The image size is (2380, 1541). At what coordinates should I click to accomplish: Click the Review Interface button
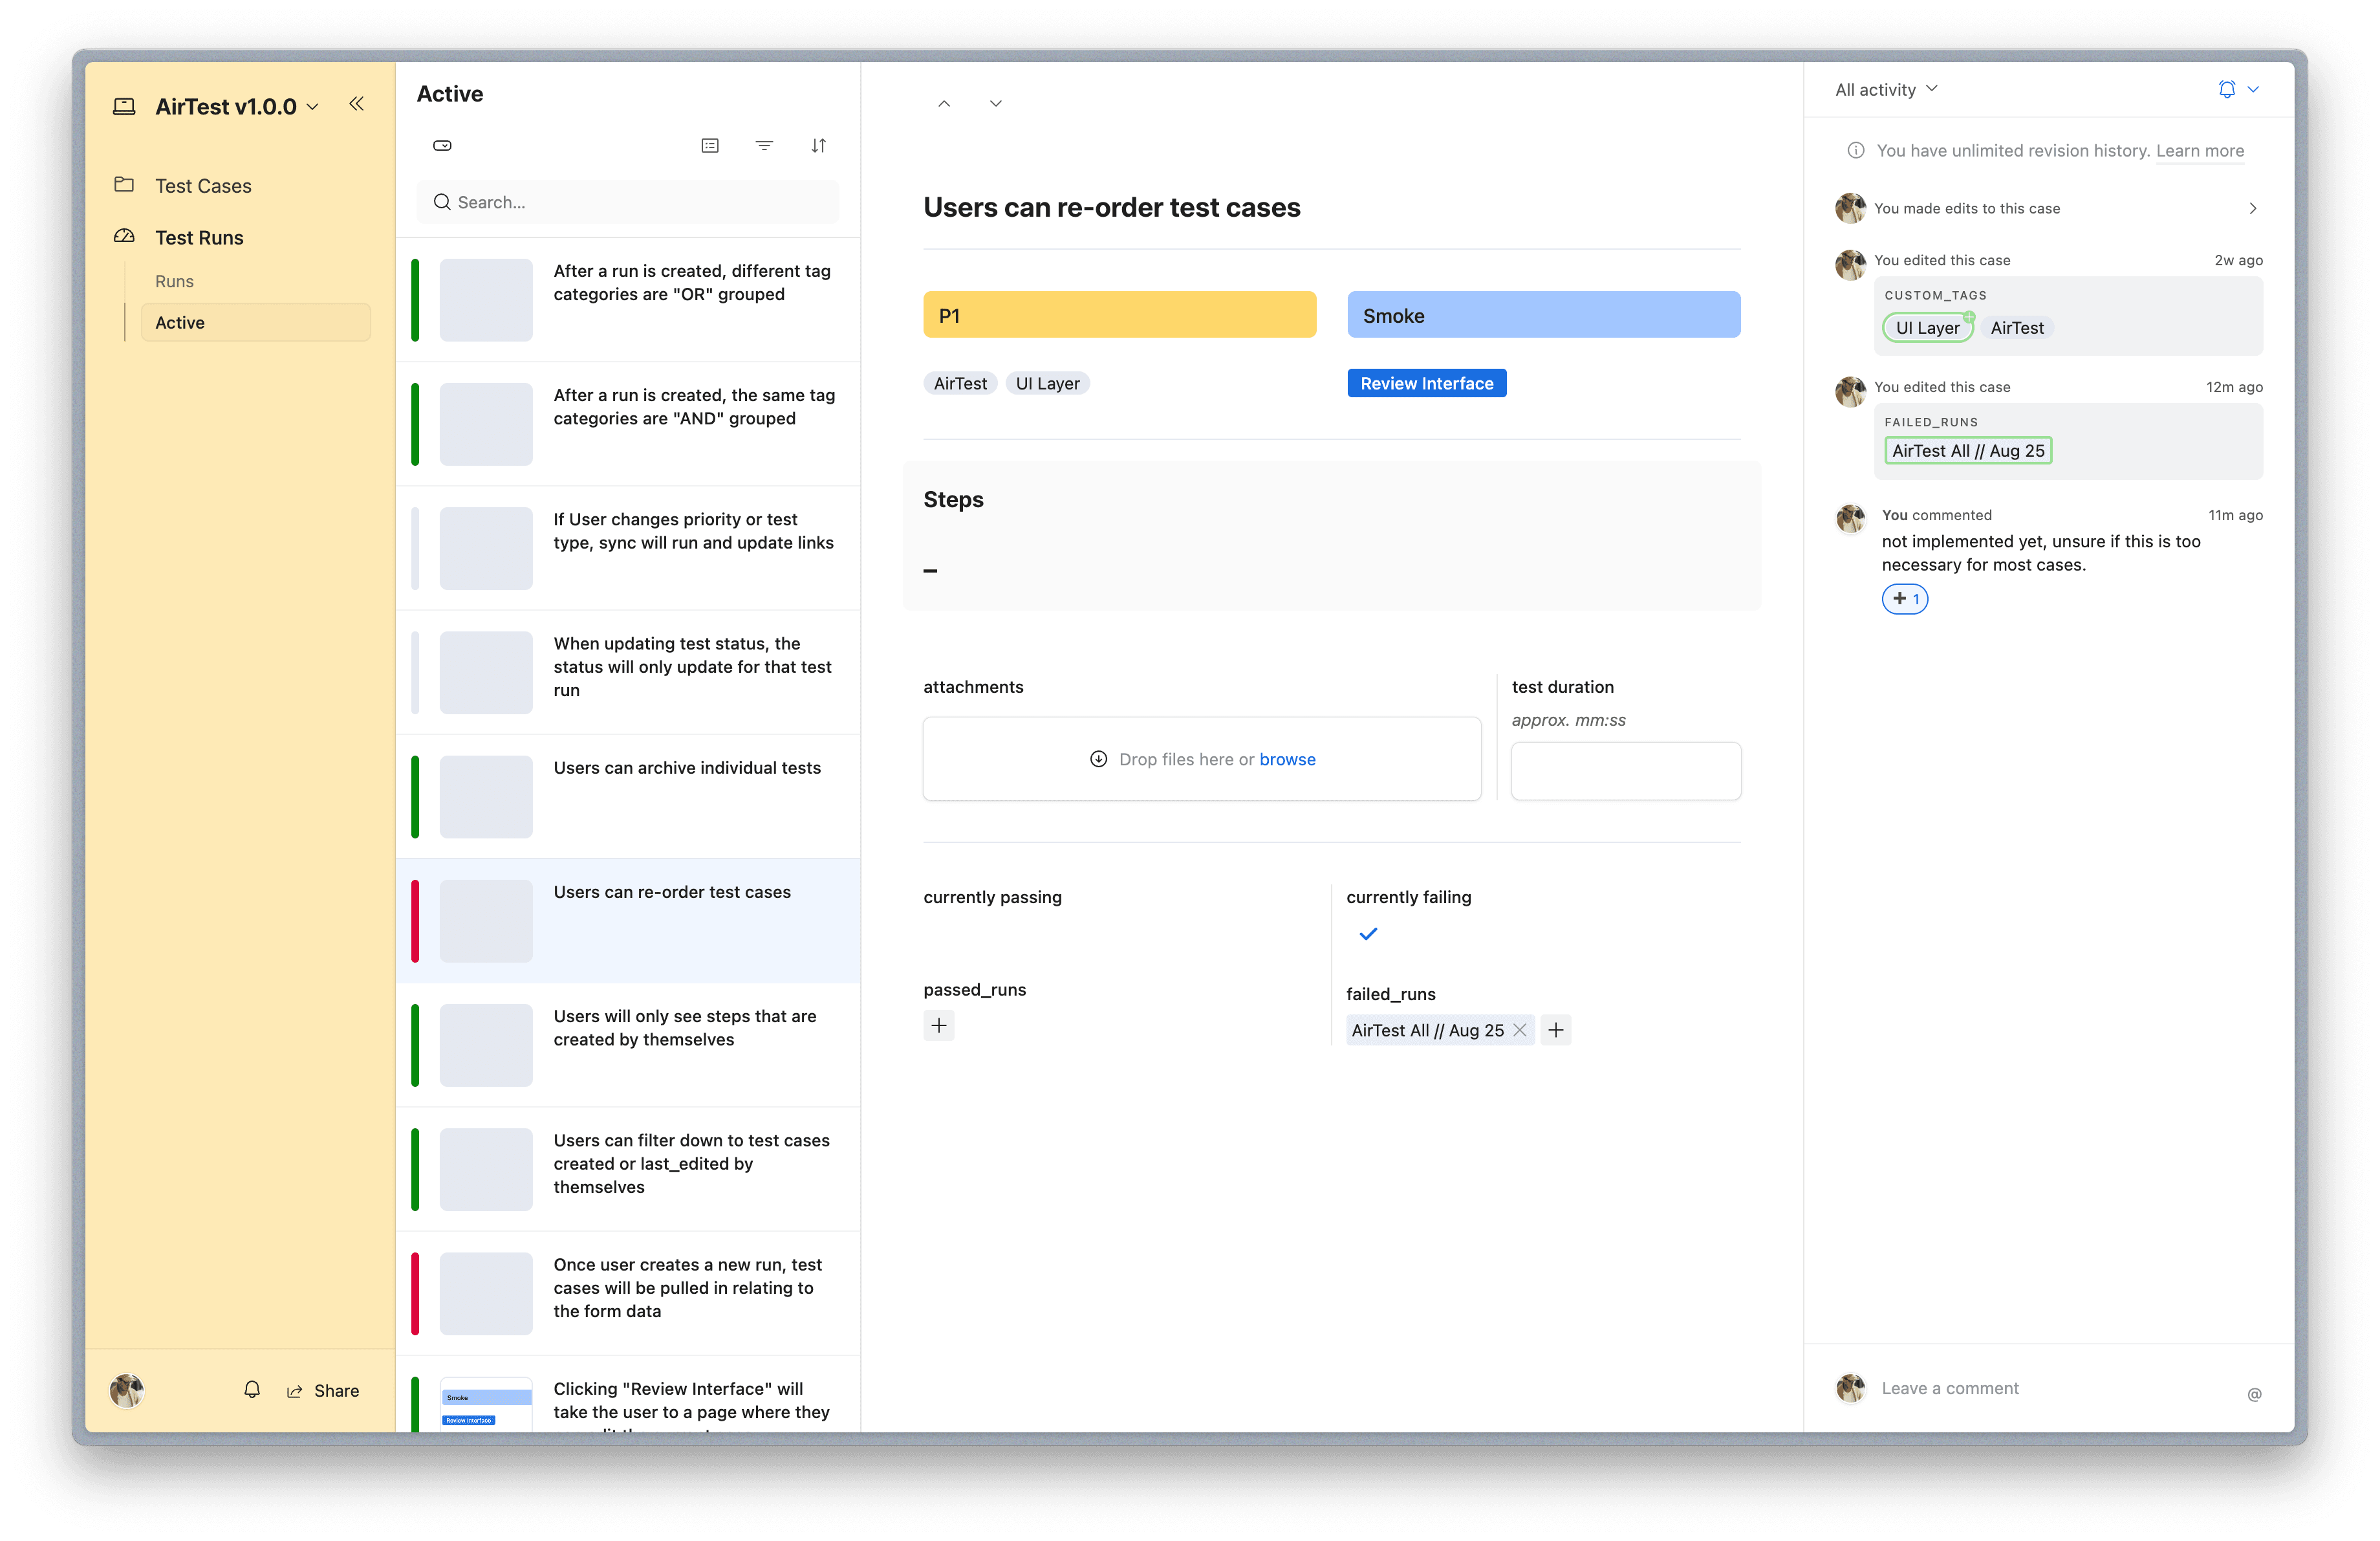(x=1426, y=384)
